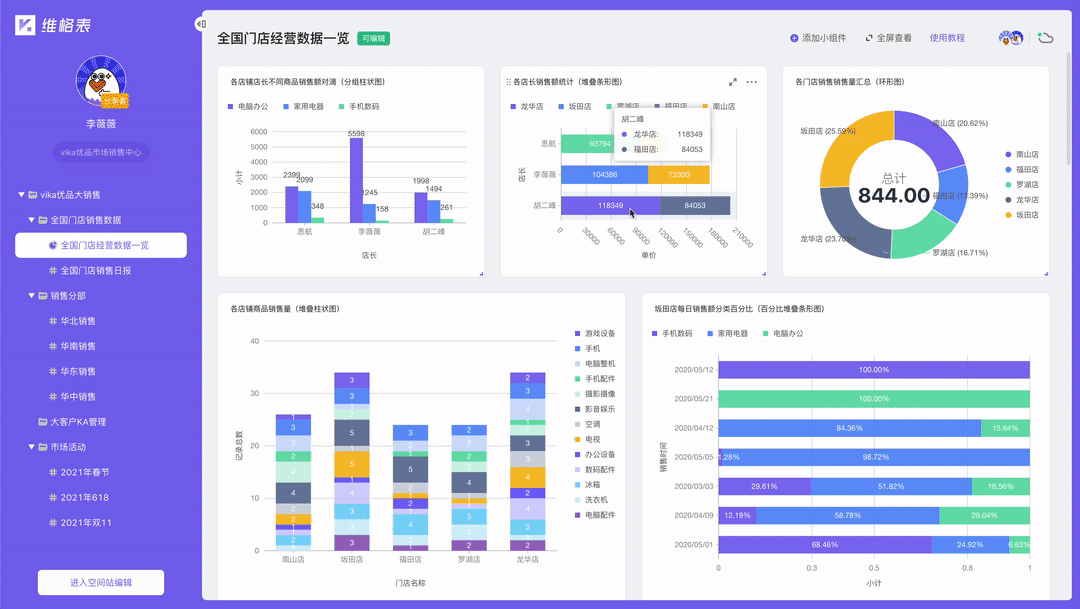Toggle 游戏设备 legend in stacked column chart
This screenshot has height=609, width=1080.
tap(595, 333)
